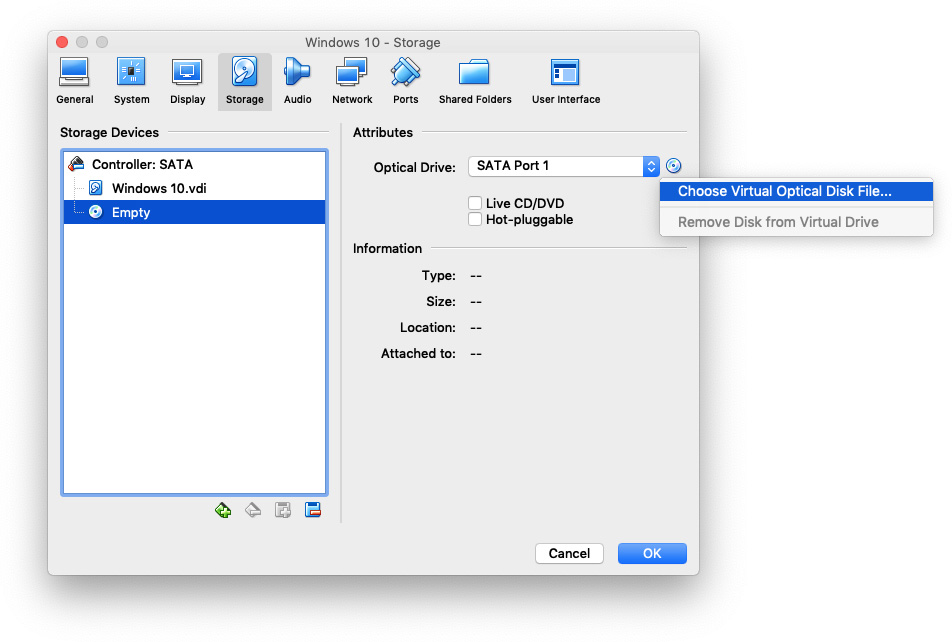
Task: Enable the Live CD/DVD checkbox
Action: (476, 204)
